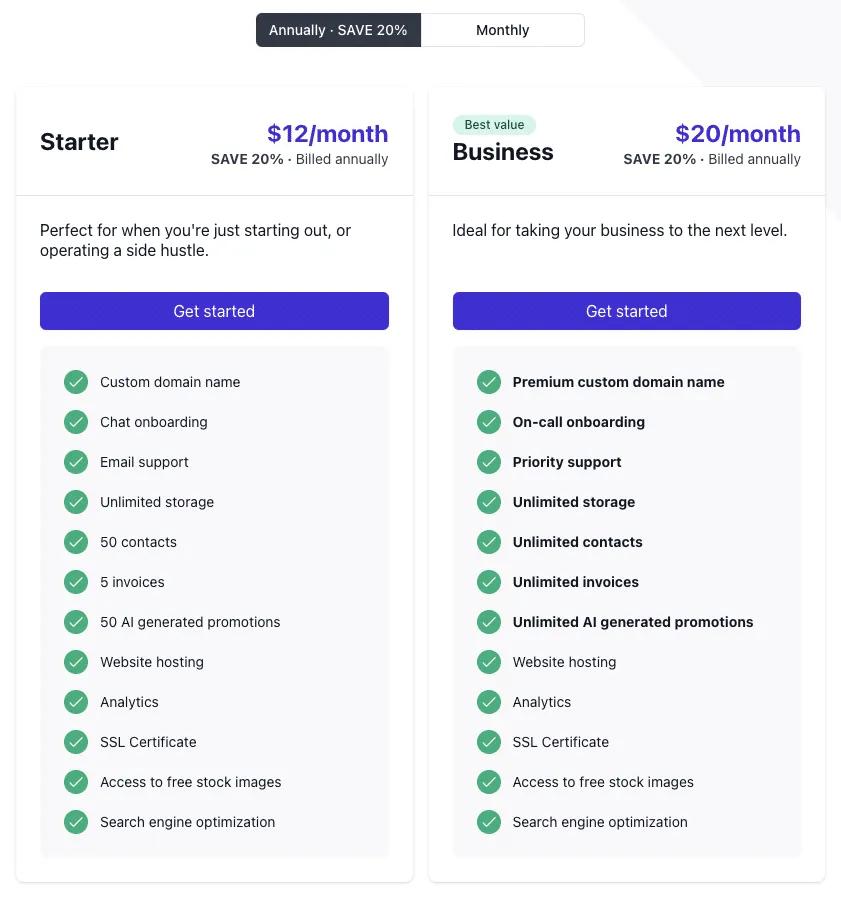Click Get started under Starter plan

point(214,311)
